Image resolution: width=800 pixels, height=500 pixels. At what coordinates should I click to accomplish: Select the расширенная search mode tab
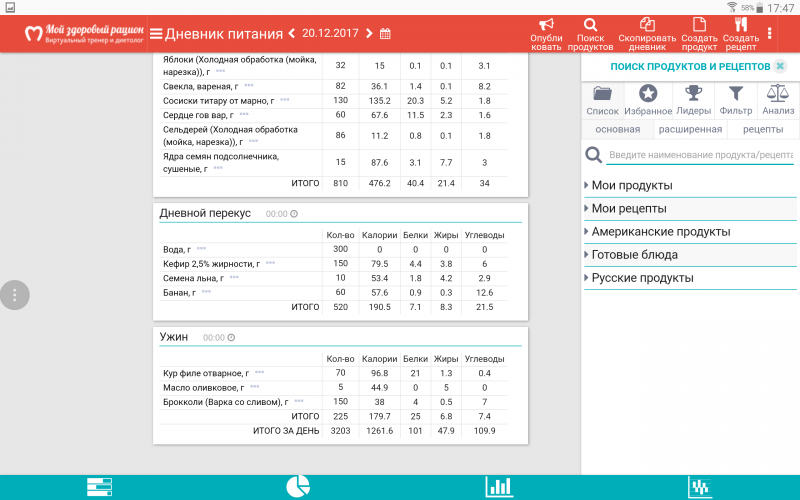click(x=689, y=129)
